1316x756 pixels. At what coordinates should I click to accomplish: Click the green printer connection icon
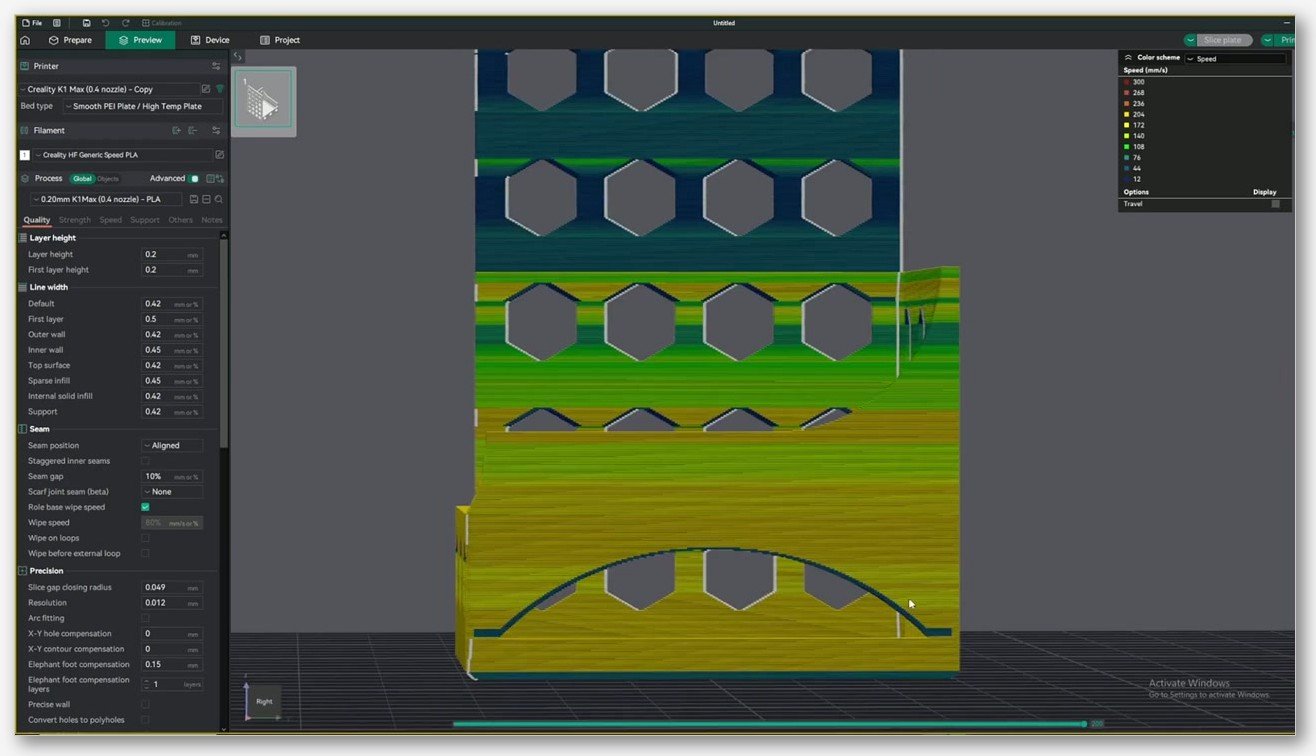220,89
